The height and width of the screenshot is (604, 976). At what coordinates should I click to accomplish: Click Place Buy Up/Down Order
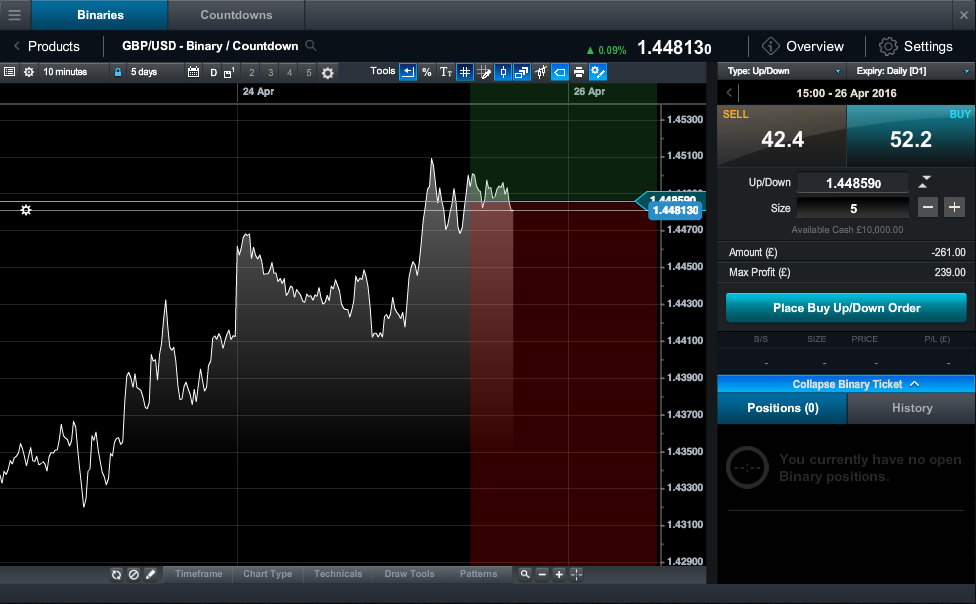coord(846,308)
